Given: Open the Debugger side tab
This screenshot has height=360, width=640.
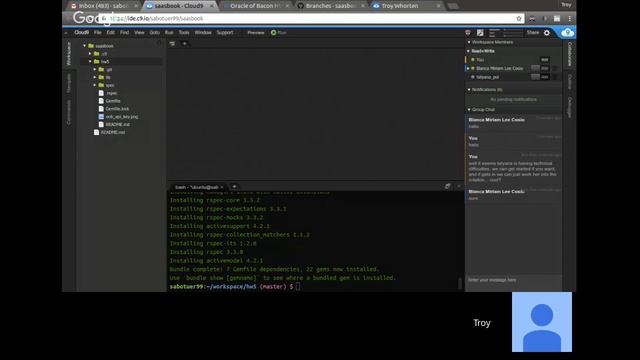Looking at the screenshot, I should (x=570, y=107).
